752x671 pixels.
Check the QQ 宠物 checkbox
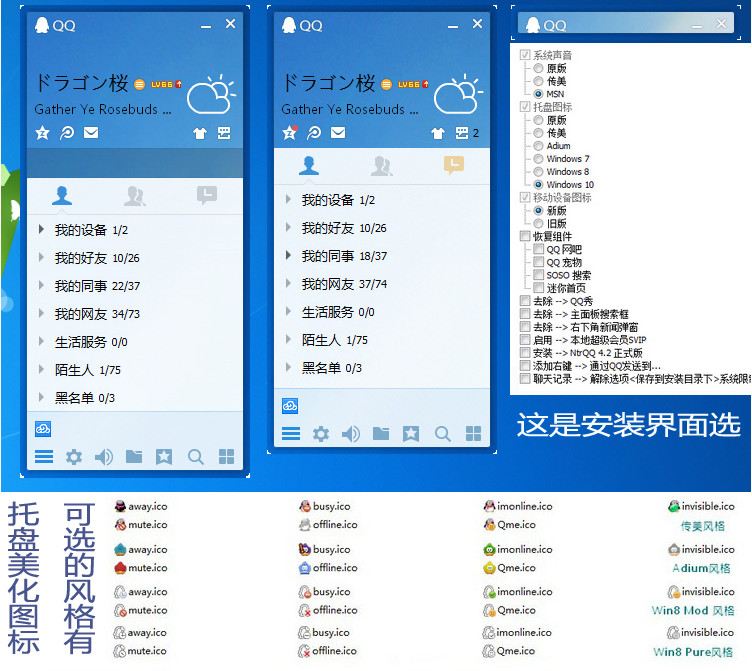539,262
